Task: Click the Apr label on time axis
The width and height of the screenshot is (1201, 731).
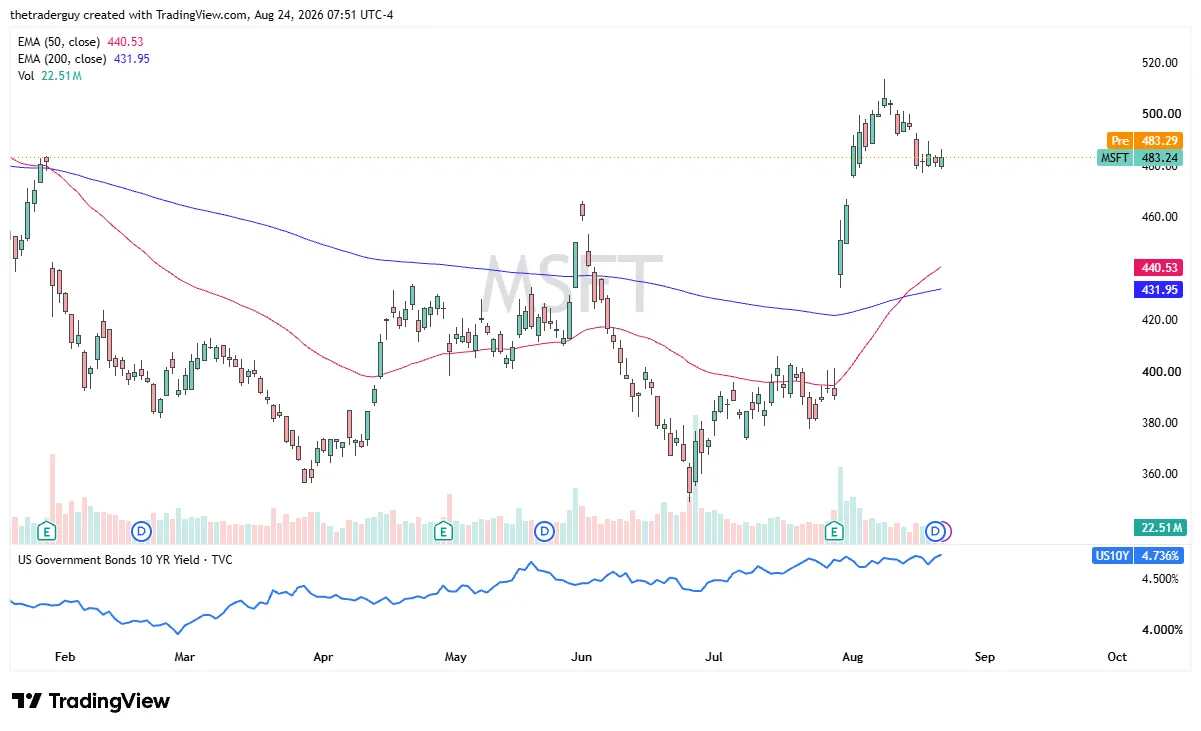Action: (x=322, y=657)
